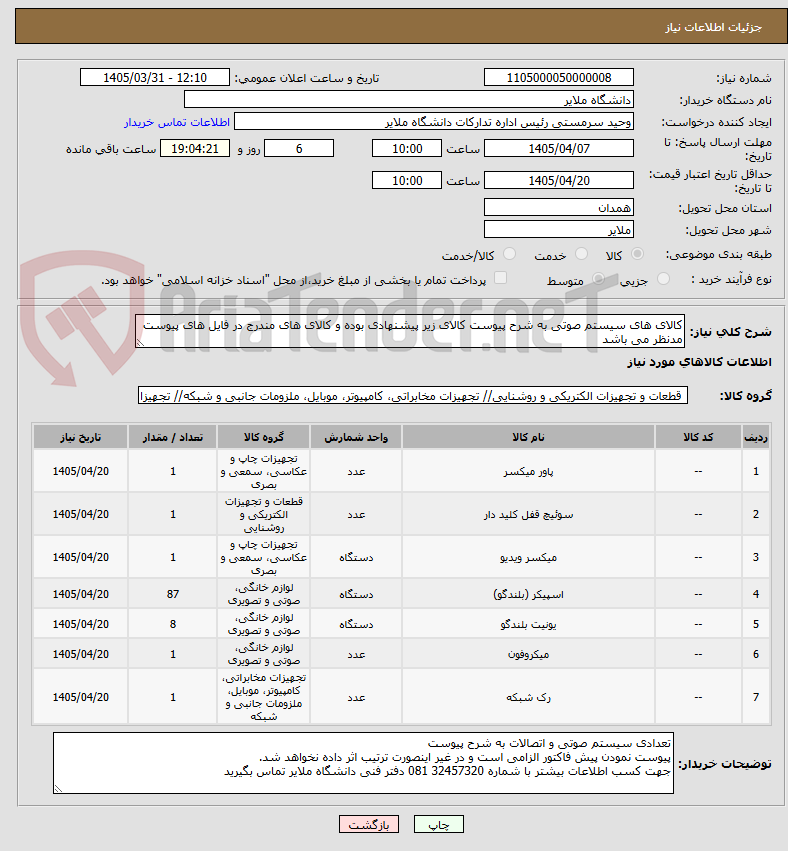Click the استان محل تحویل field همدان
The image size is (788, 851).
[558, 207]
